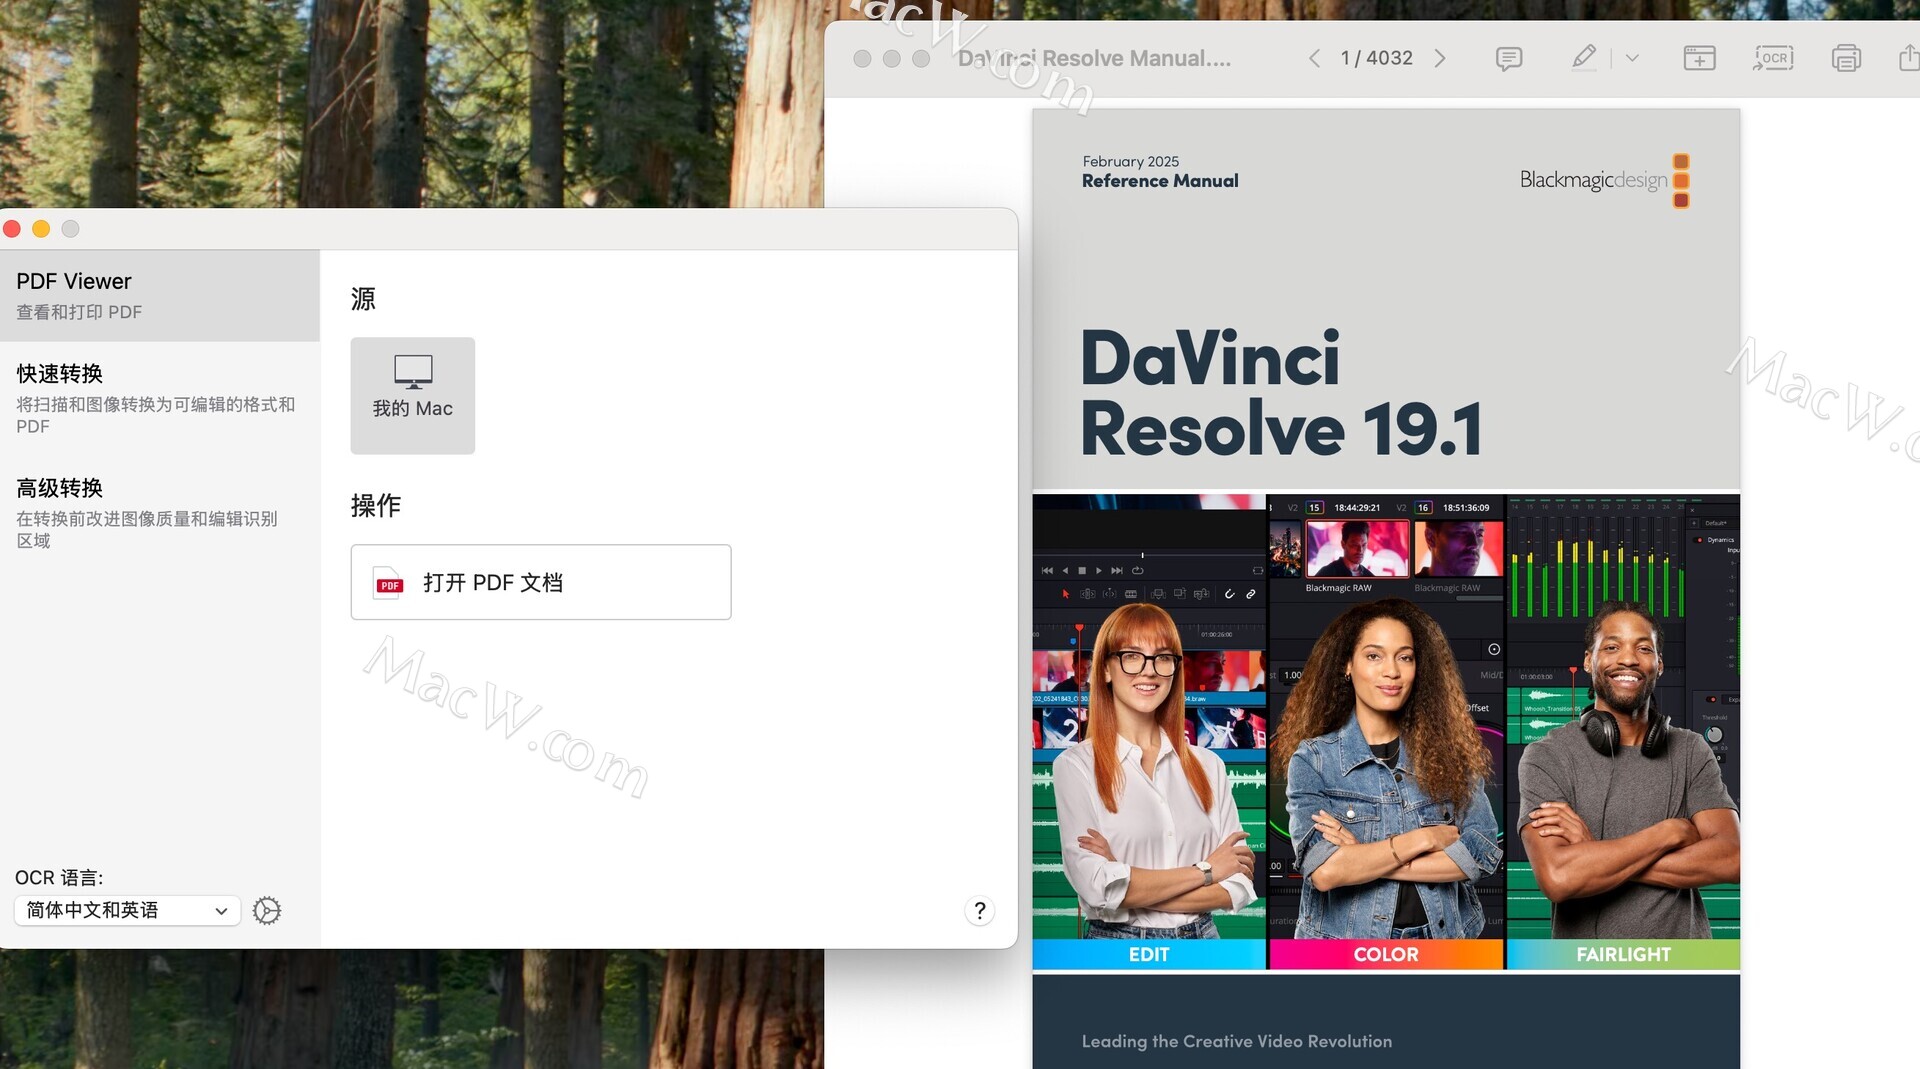The width and height of the screenshot is (1920, 1069).
Task: Run OCR recognition from PDF toolbar
Action: tap(1773, 58)
